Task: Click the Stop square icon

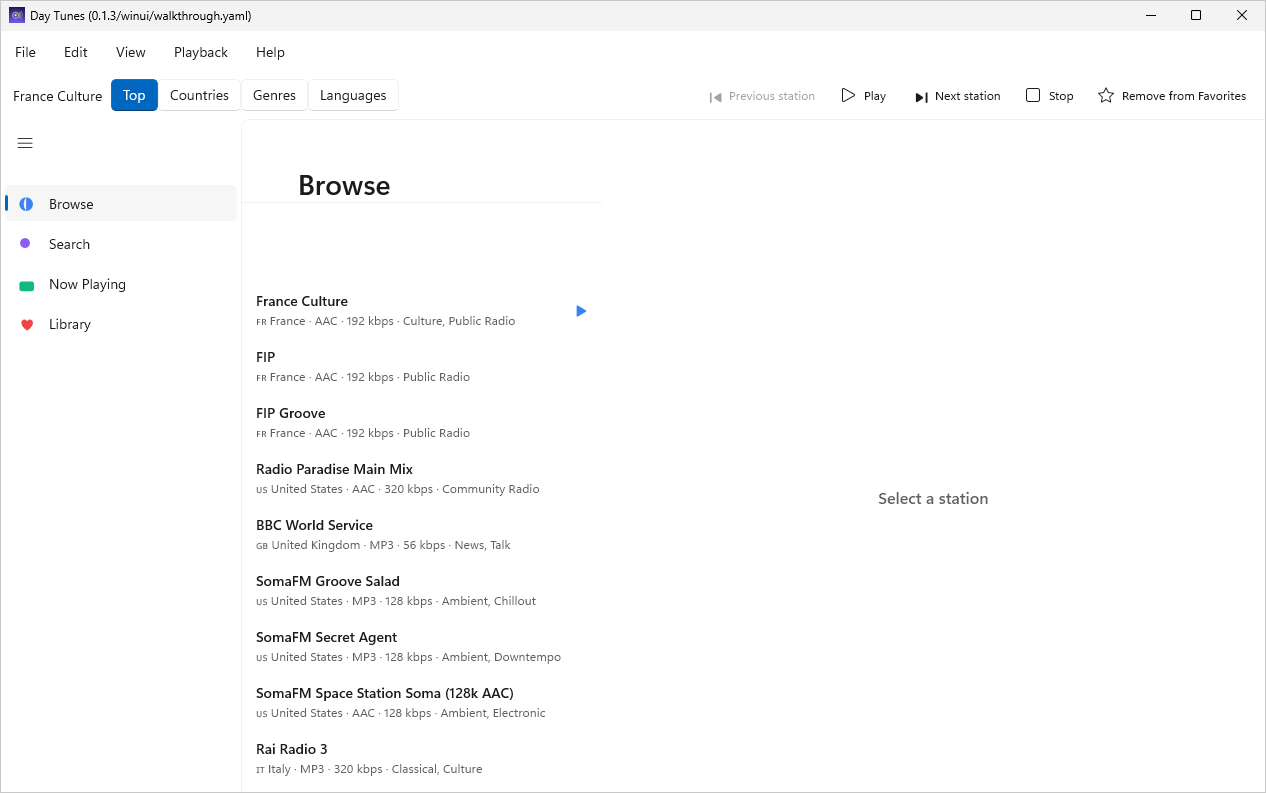Action: [x=1033, y=95]
